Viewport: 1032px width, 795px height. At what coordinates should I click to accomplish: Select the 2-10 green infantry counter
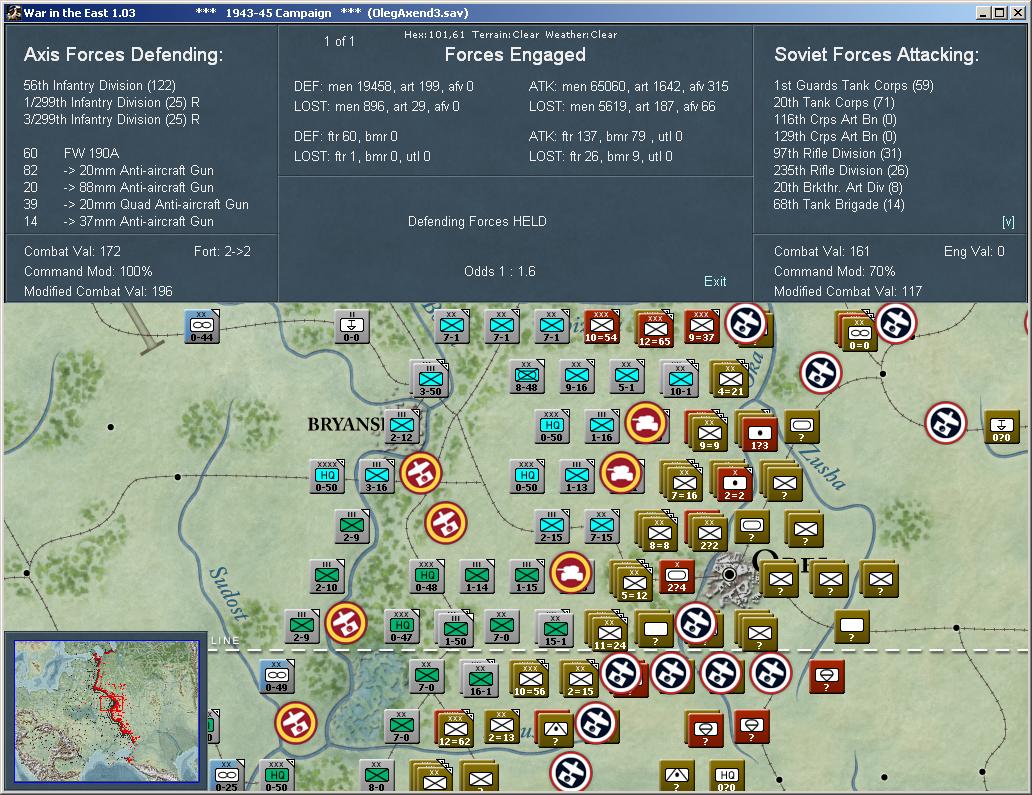(x=326, y=577)
